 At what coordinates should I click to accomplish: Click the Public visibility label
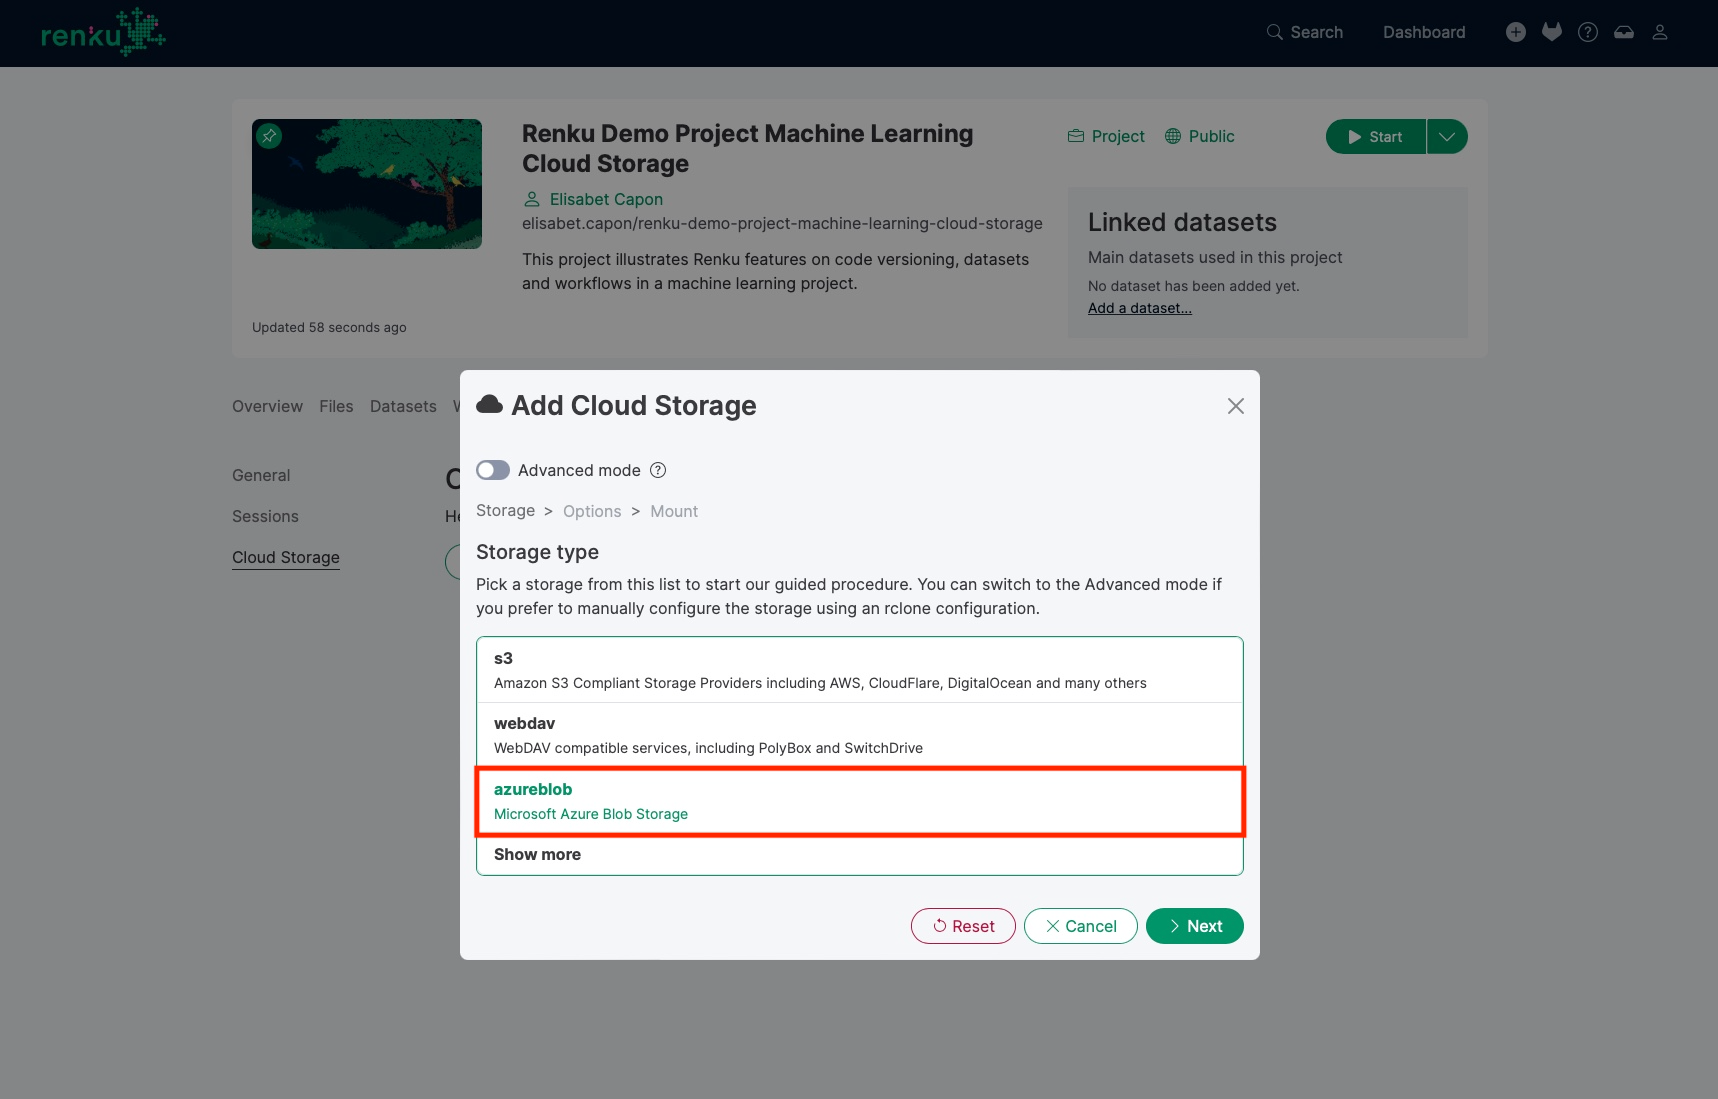1200,136
